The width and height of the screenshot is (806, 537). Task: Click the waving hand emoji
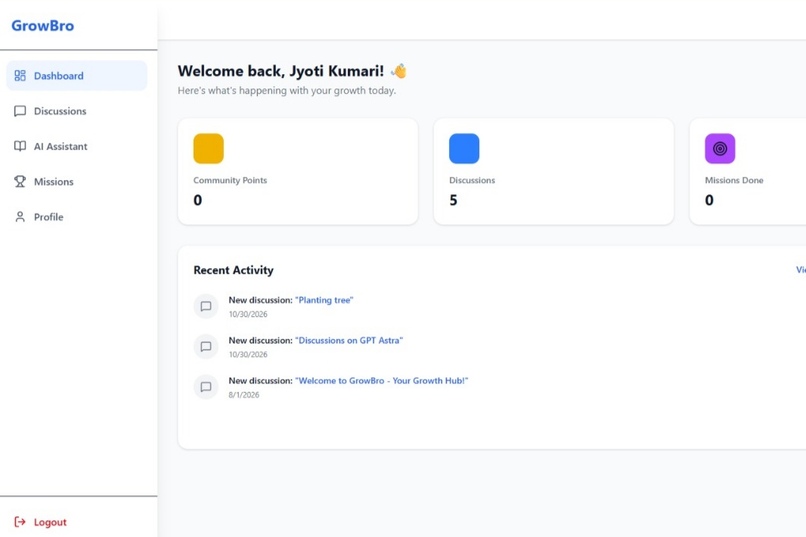[x=398, y=71]
